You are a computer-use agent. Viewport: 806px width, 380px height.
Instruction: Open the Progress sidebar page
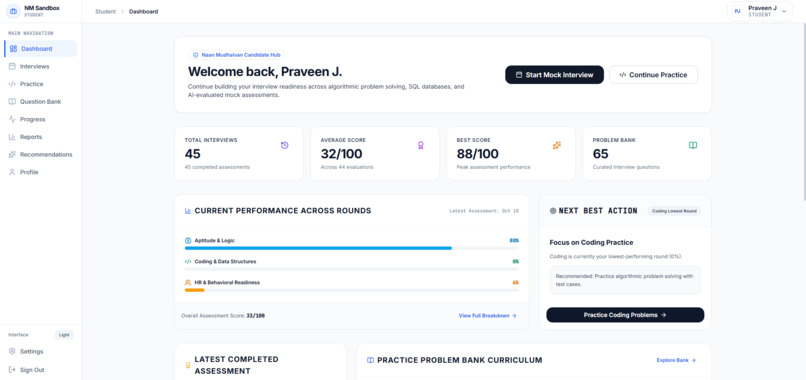(x=41, y=119)
